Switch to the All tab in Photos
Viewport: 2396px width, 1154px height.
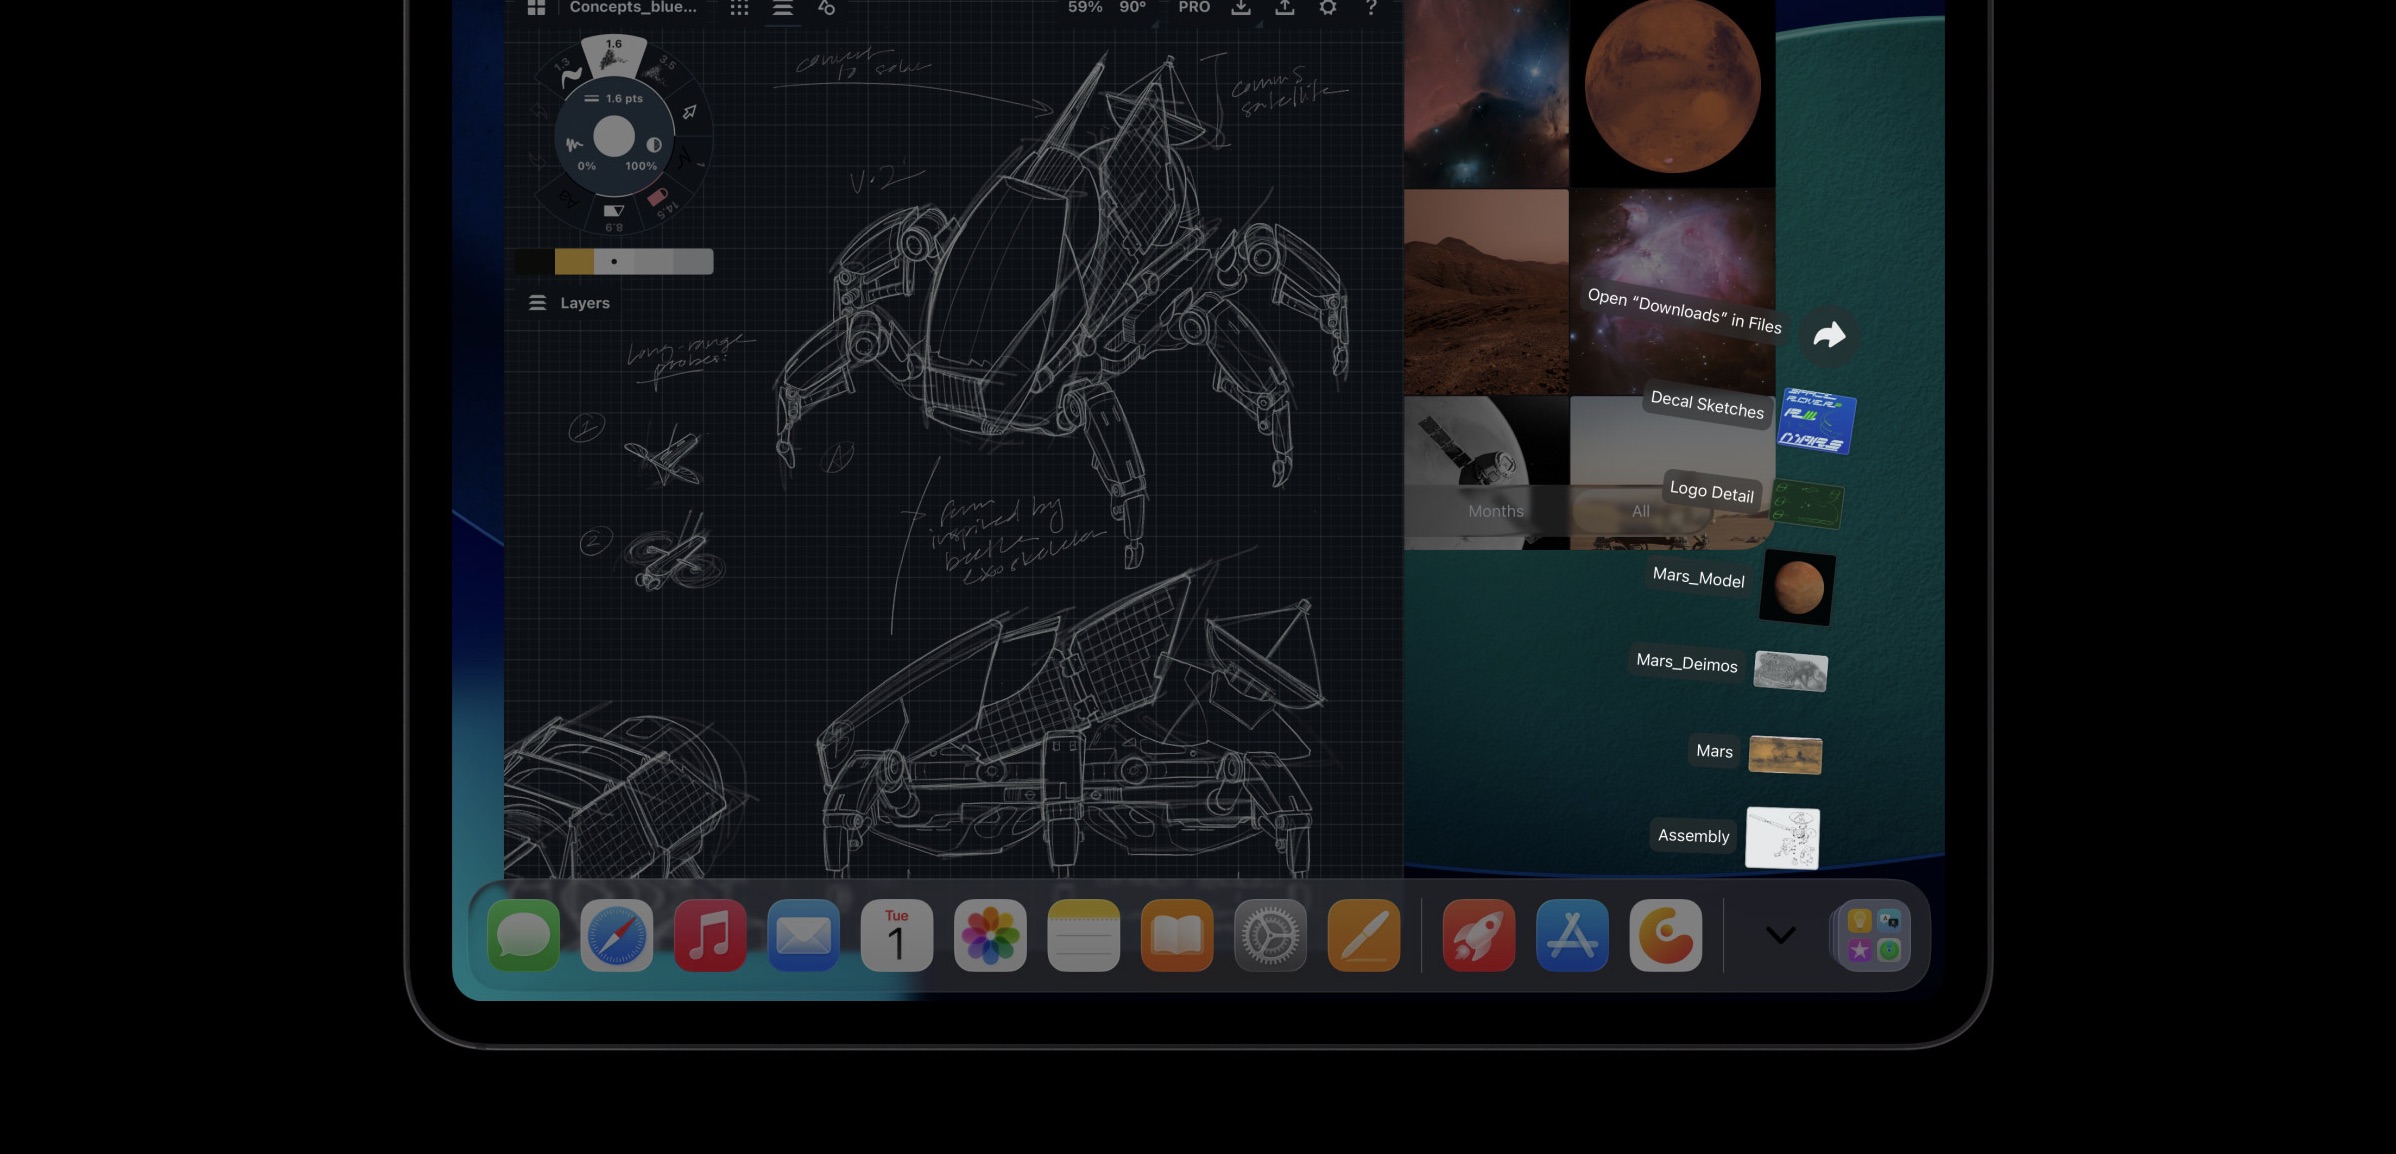click(x=1640, y=511)
